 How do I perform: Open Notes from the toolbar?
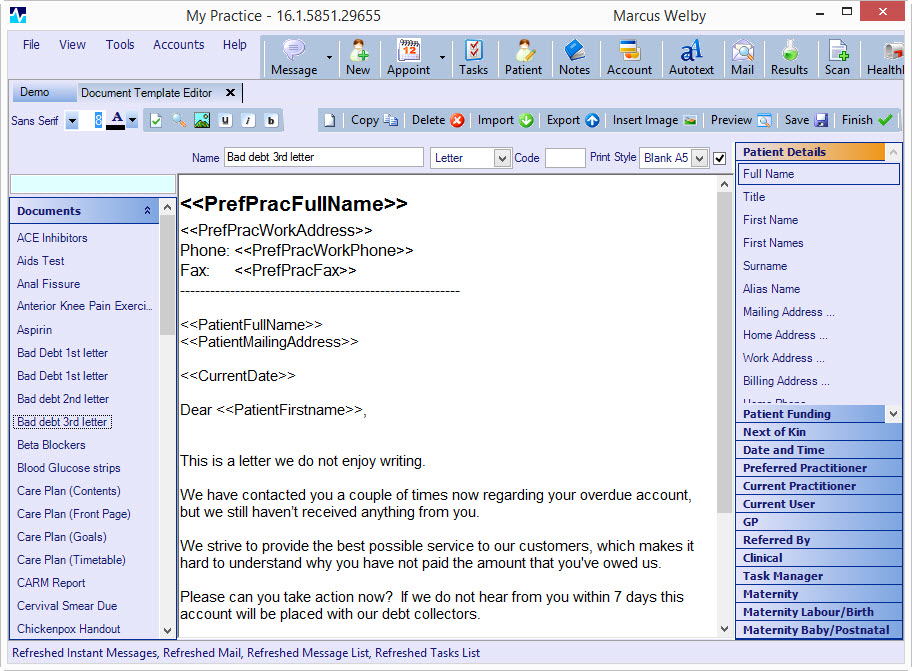(x=574, y=57)
